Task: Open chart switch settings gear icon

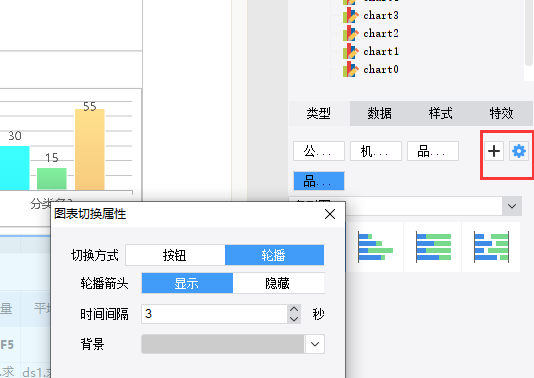Action: point(519,151)
